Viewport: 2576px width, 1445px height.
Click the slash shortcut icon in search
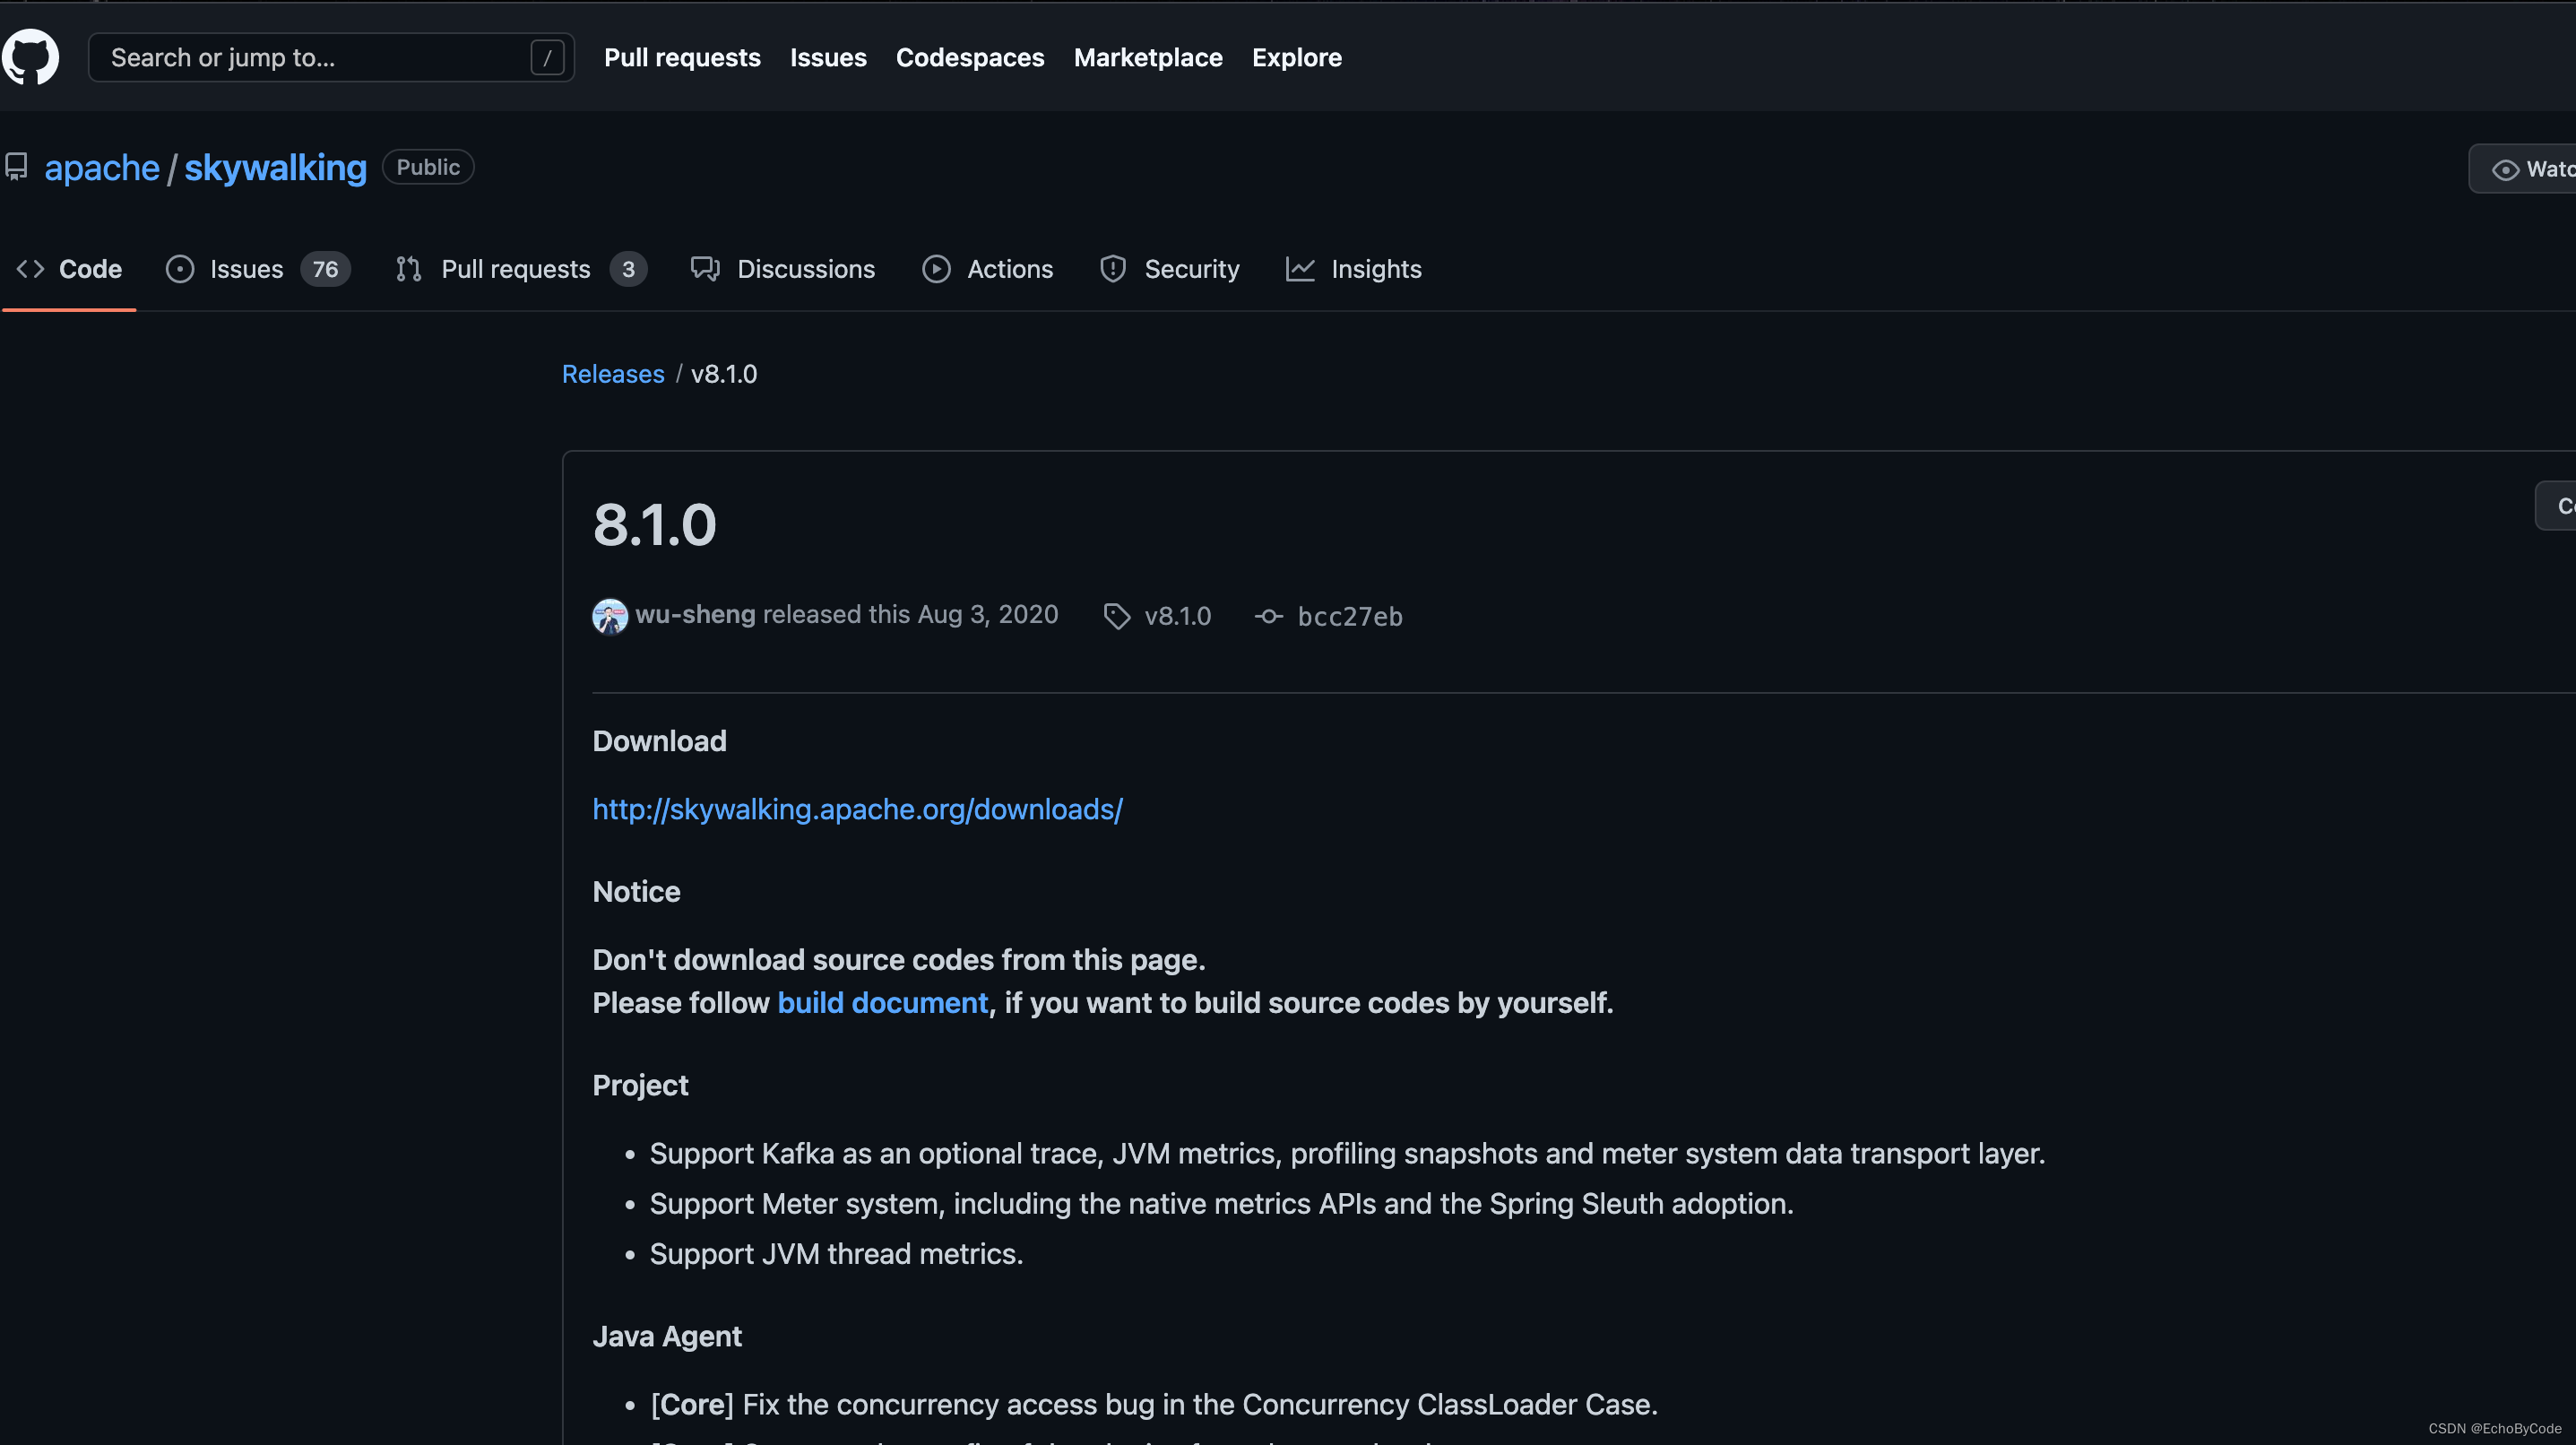(546, 58)
